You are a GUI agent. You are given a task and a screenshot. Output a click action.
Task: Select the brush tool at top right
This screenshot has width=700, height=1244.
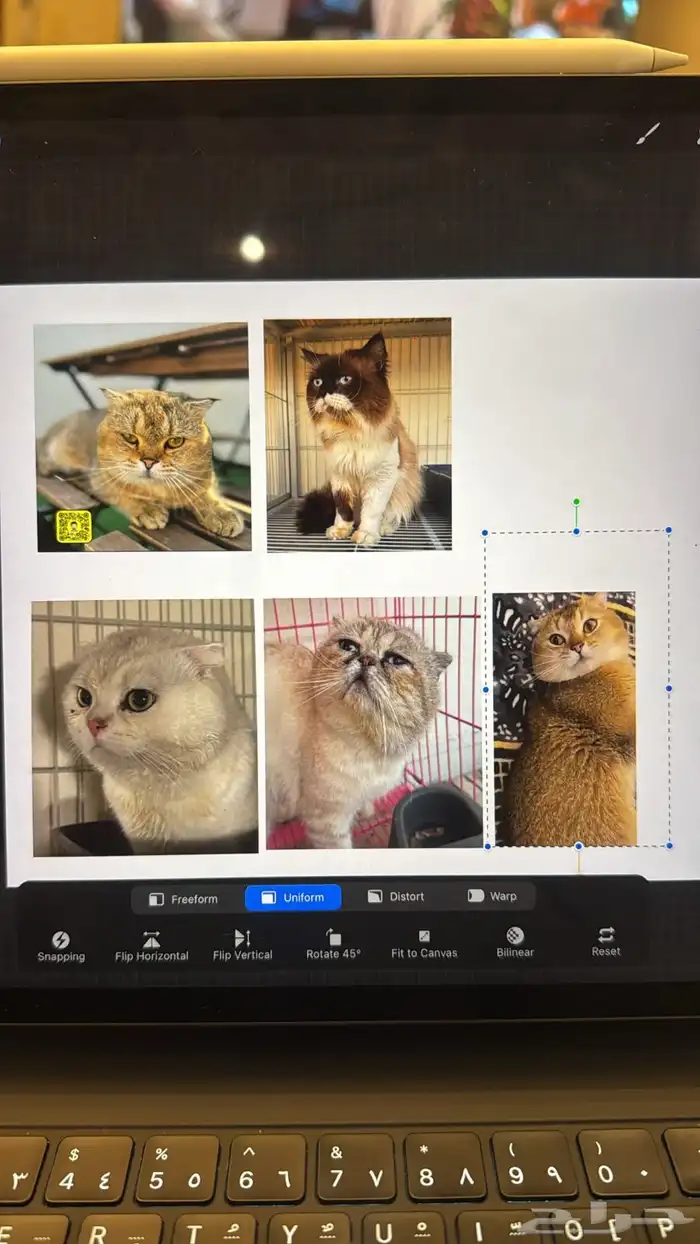[x=649, y=134]
